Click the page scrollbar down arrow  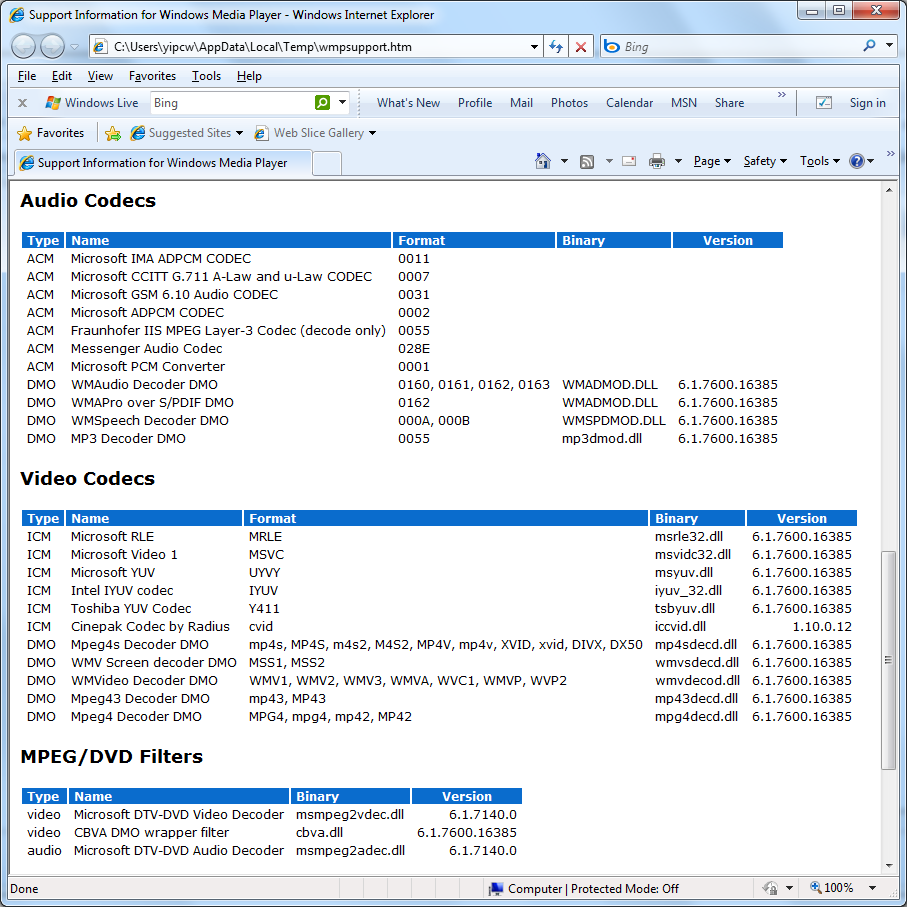click(889, 865)
